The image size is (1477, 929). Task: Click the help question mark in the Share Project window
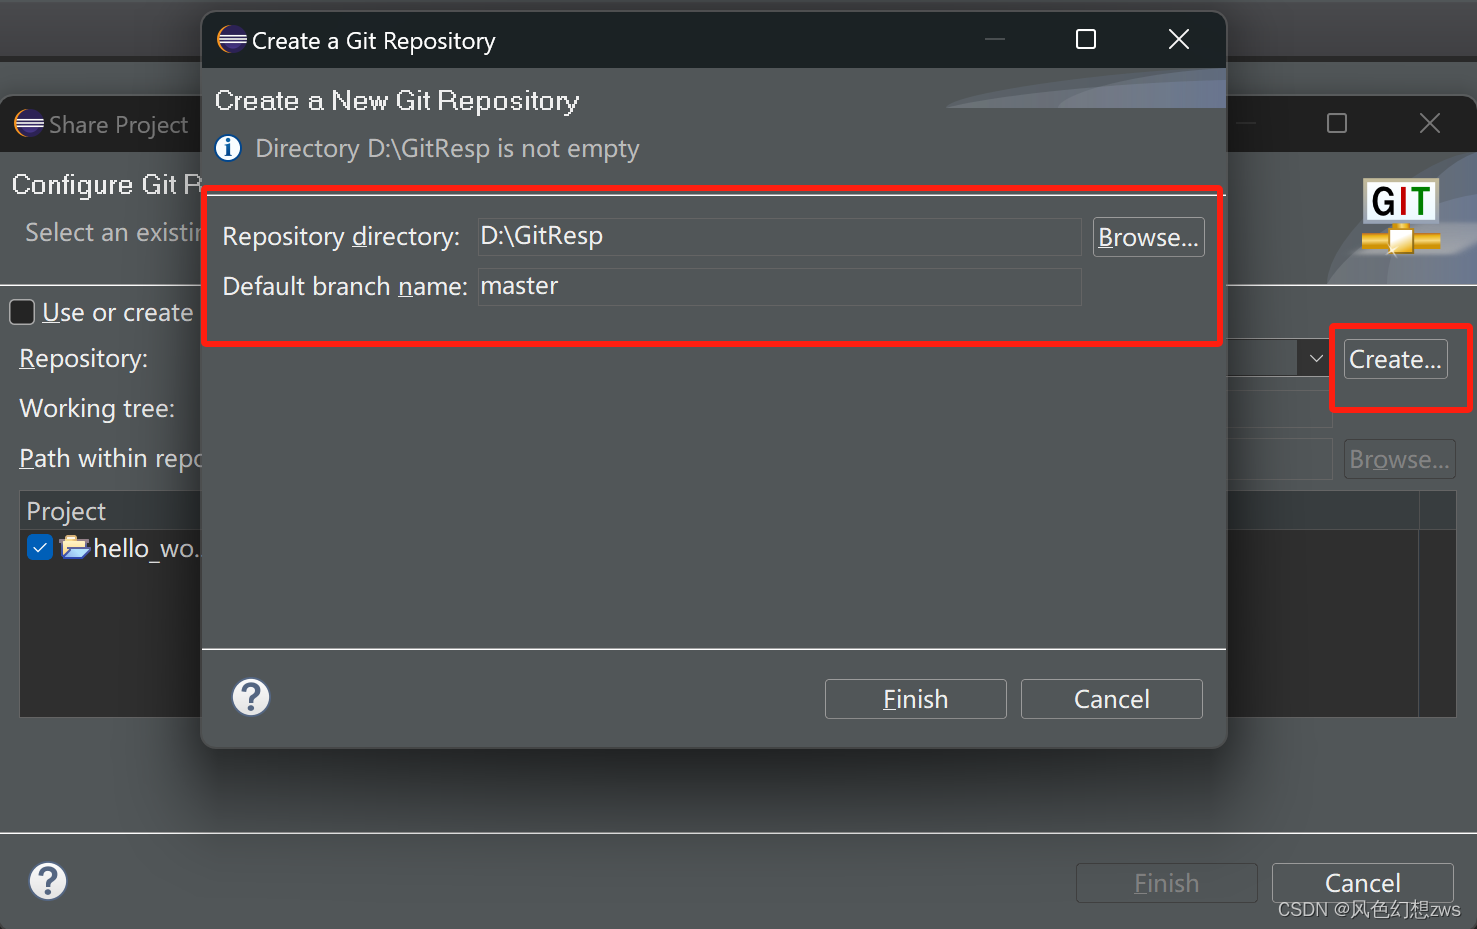[47, 881]
